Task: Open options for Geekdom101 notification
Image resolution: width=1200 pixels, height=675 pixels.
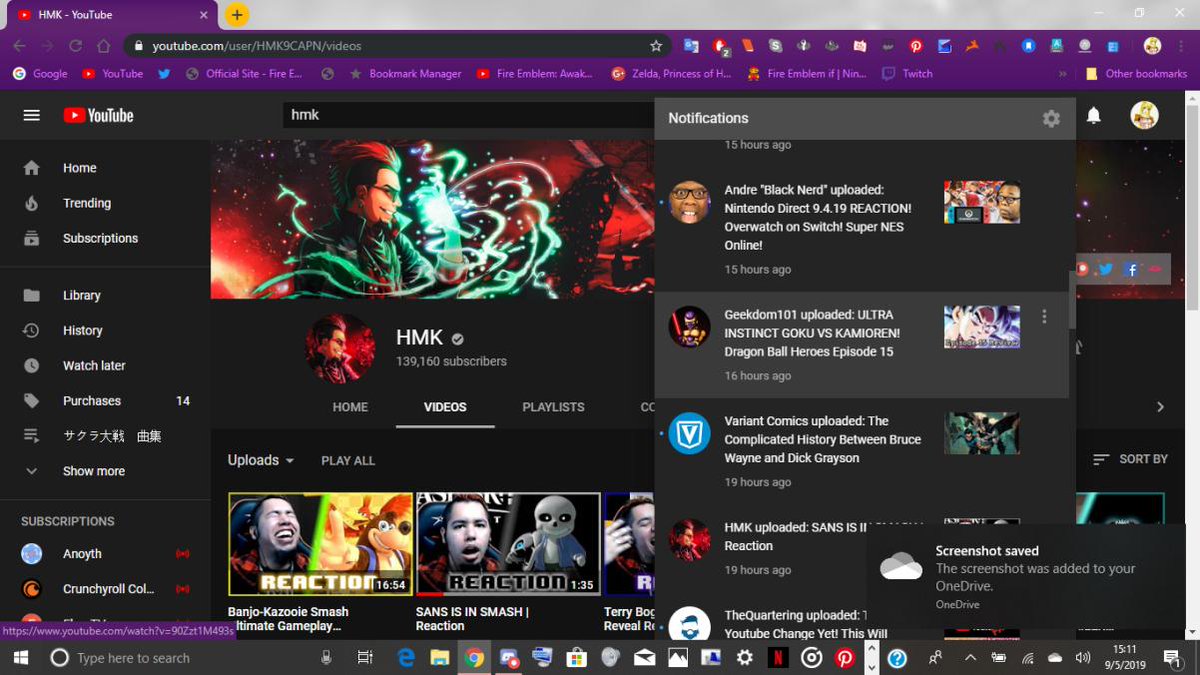Action: (1044, 316)
